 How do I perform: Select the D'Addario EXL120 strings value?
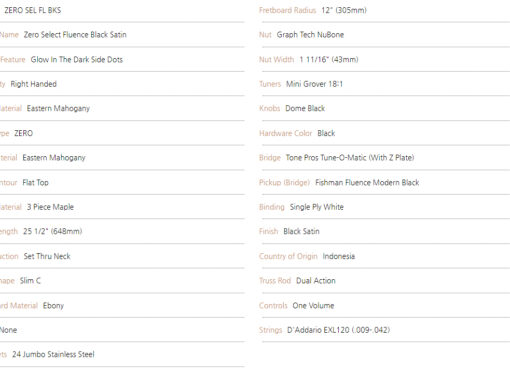338,330
